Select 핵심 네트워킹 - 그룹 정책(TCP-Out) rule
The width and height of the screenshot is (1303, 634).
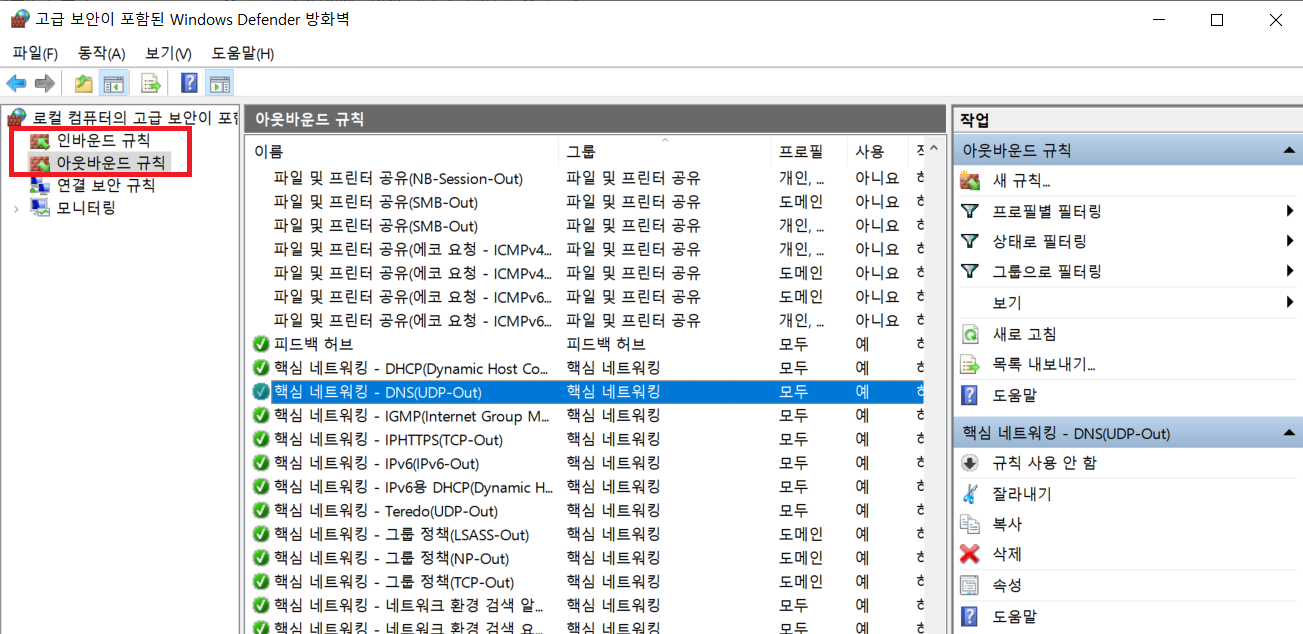[393, 582]
